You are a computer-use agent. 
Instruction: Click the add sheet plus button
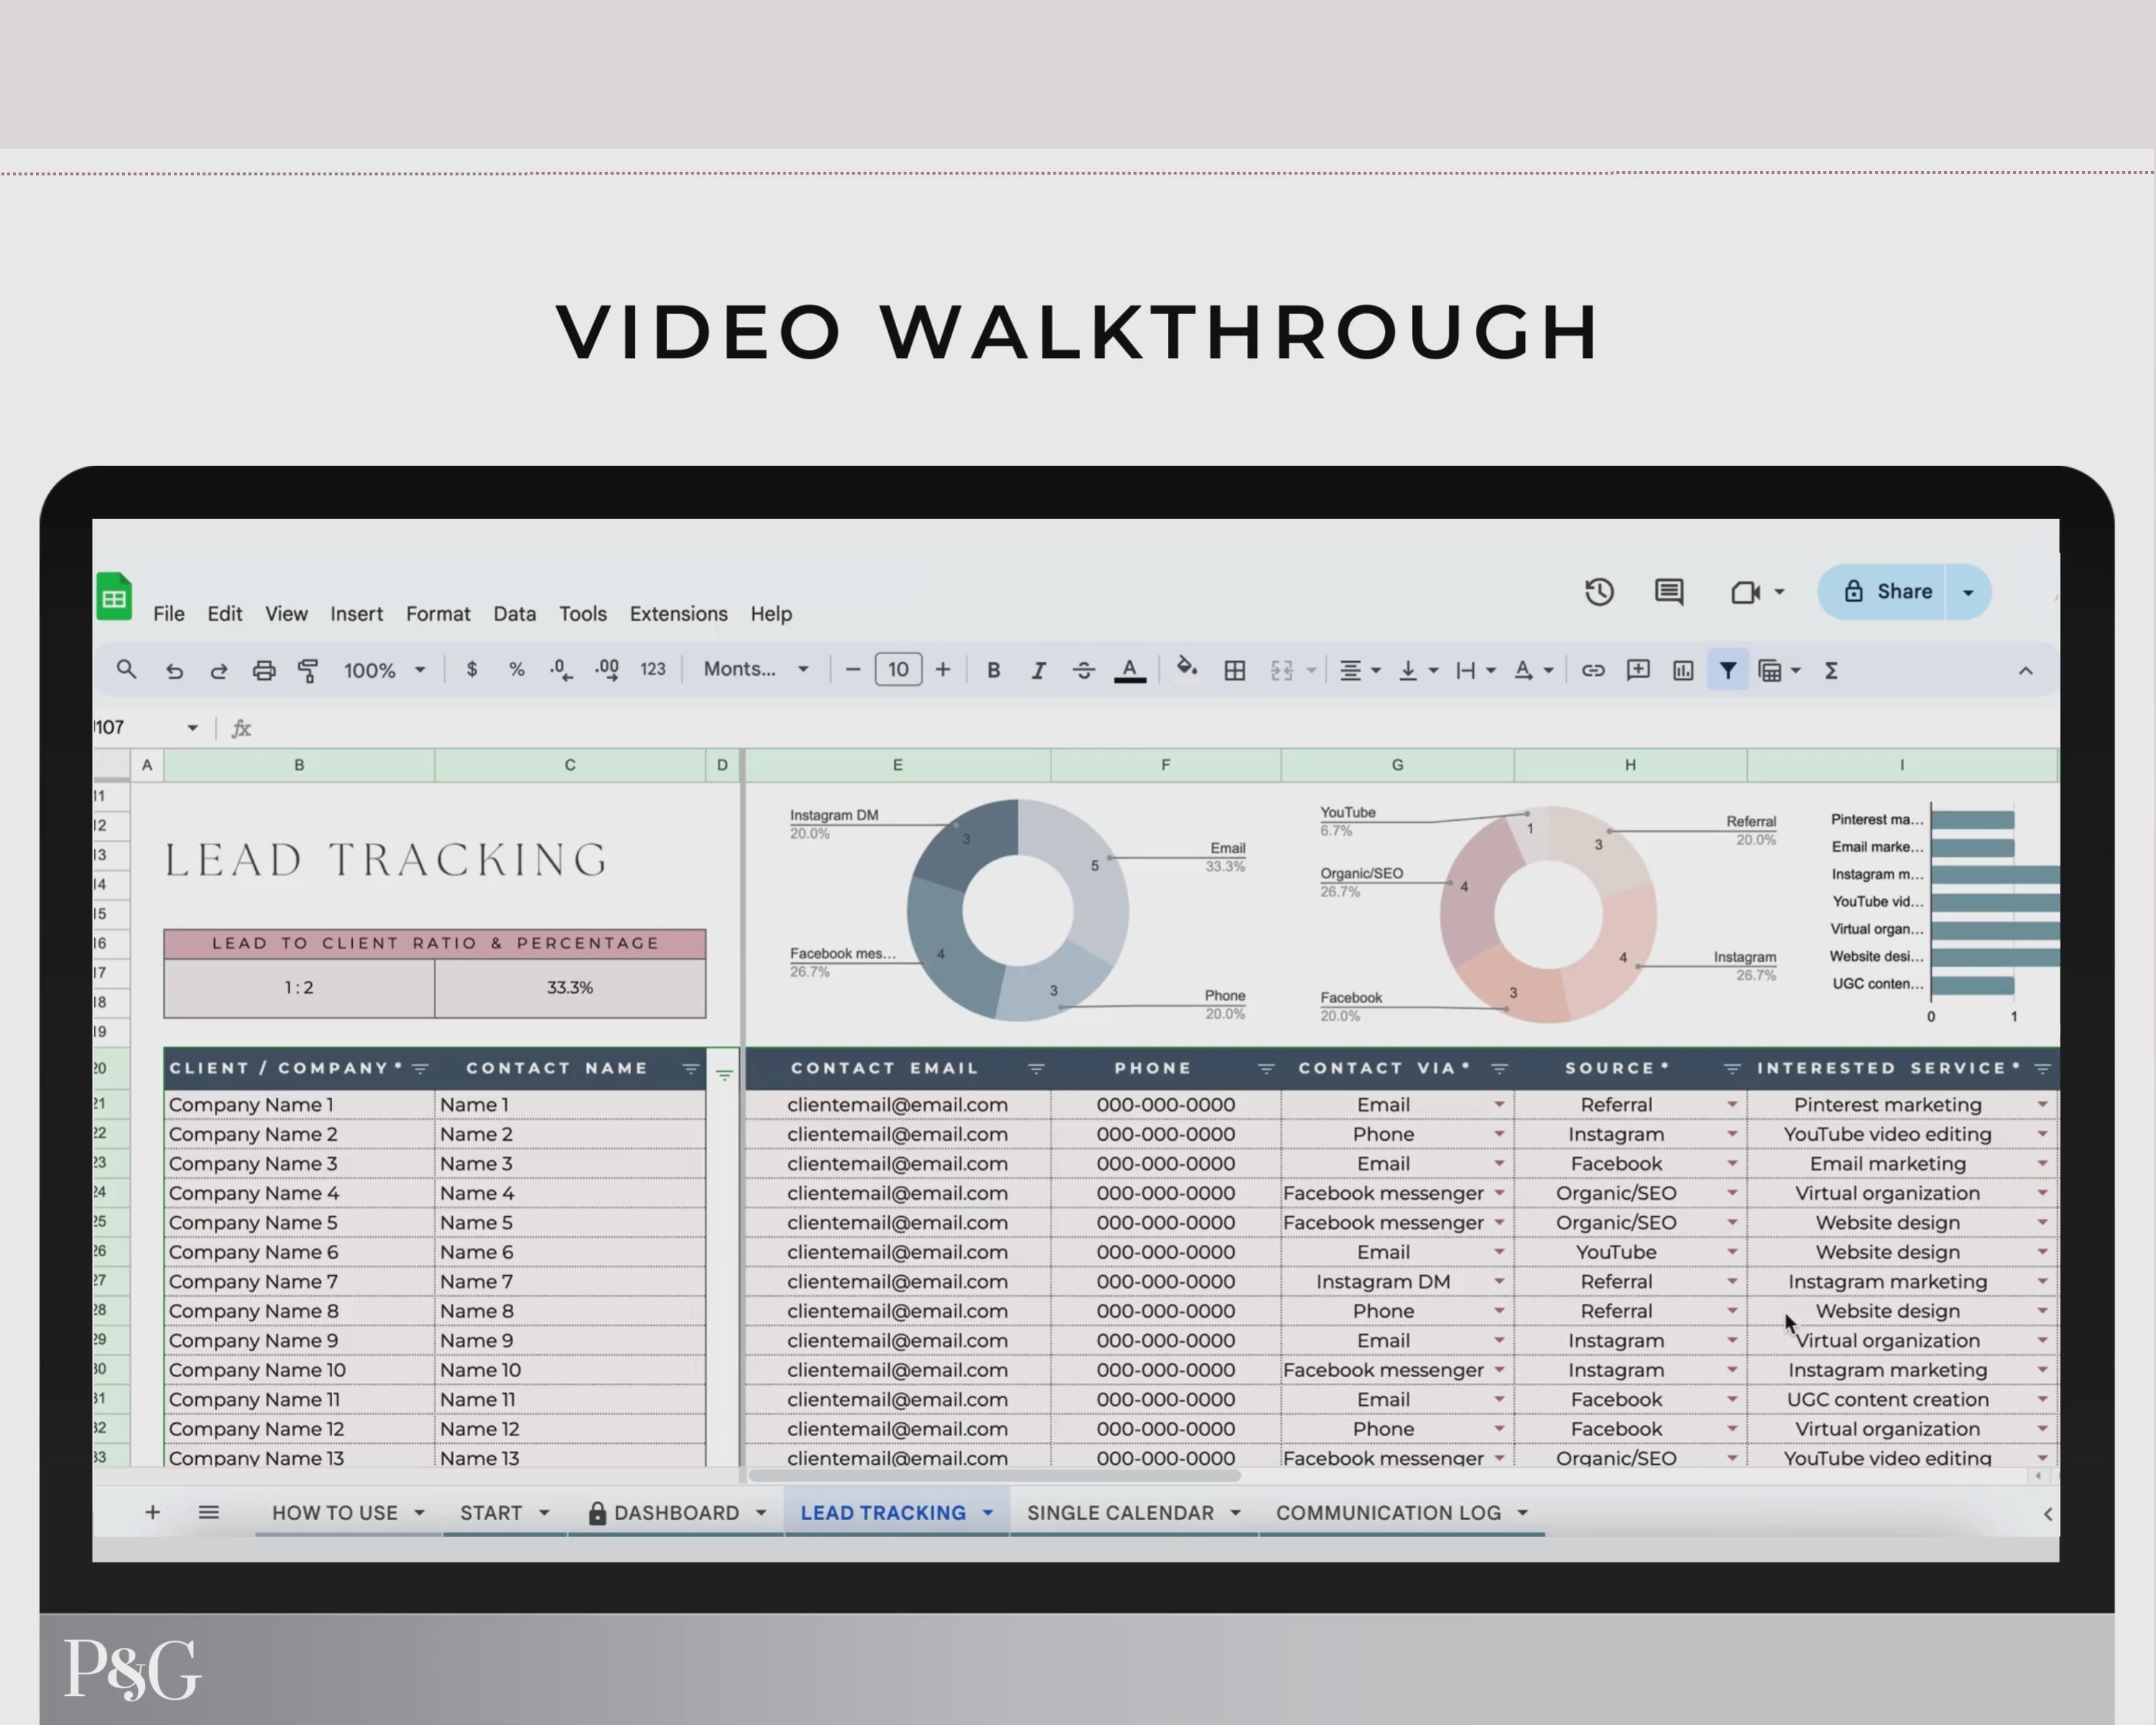pos(152,1512)
